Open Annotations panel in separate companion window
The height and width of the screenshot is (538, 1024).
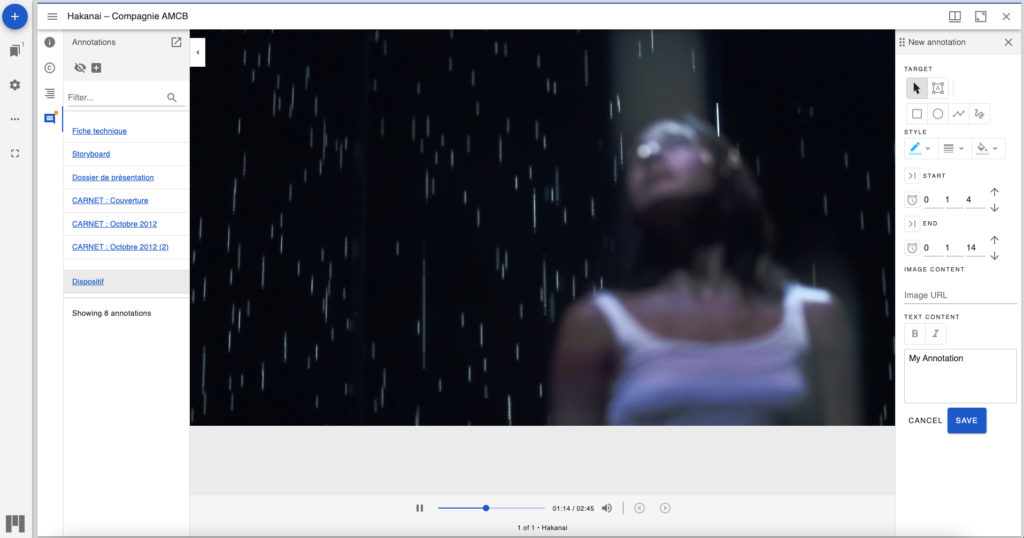176,42
